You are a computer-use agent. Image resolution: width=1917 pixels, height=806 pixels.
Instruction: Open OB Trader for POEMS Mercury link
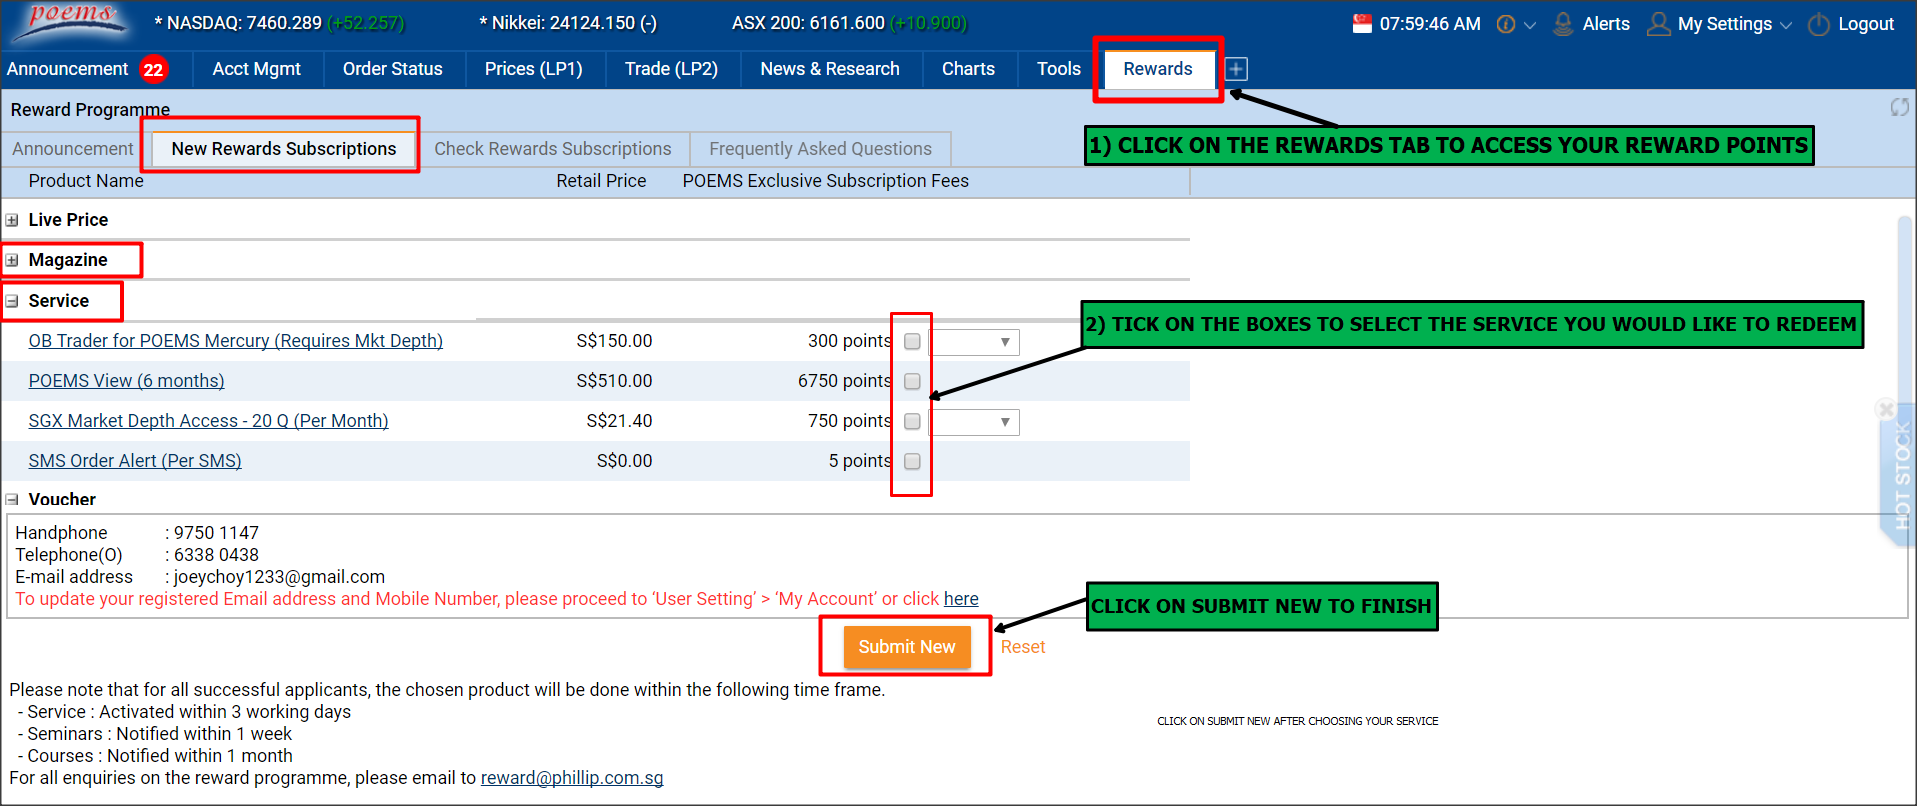point(236,341)
